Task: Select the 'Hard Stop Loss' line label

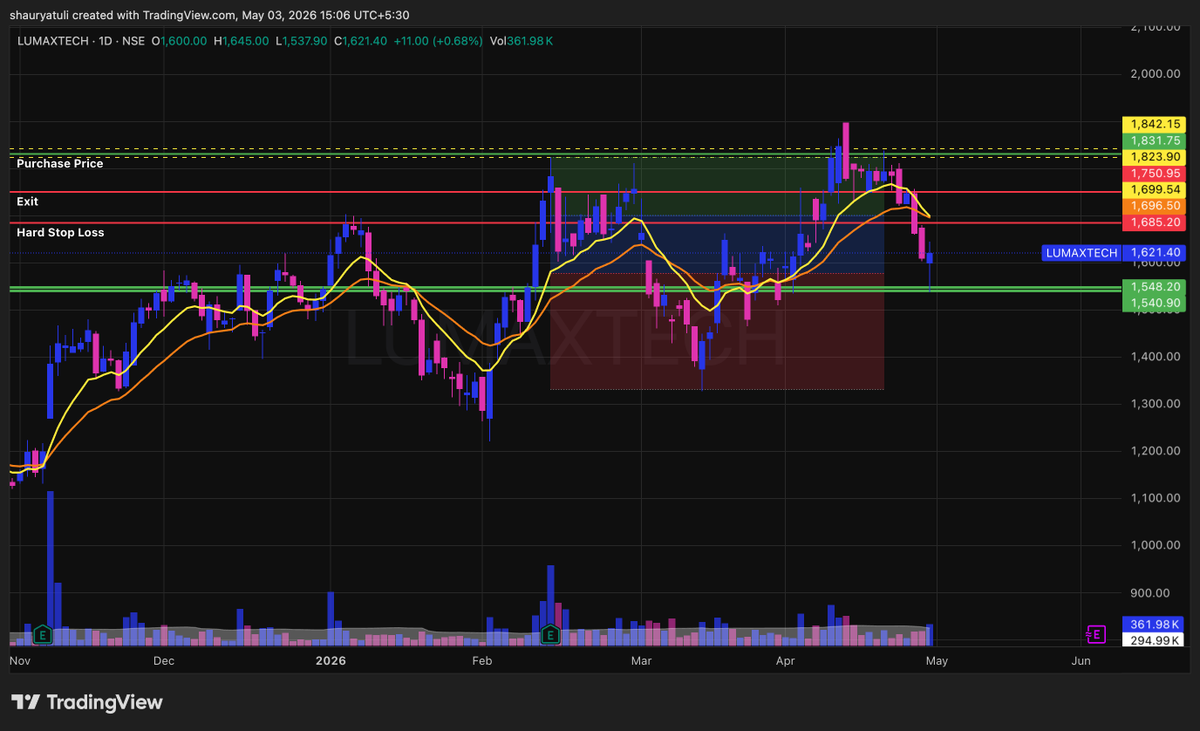Action: [x=60, y=232]
